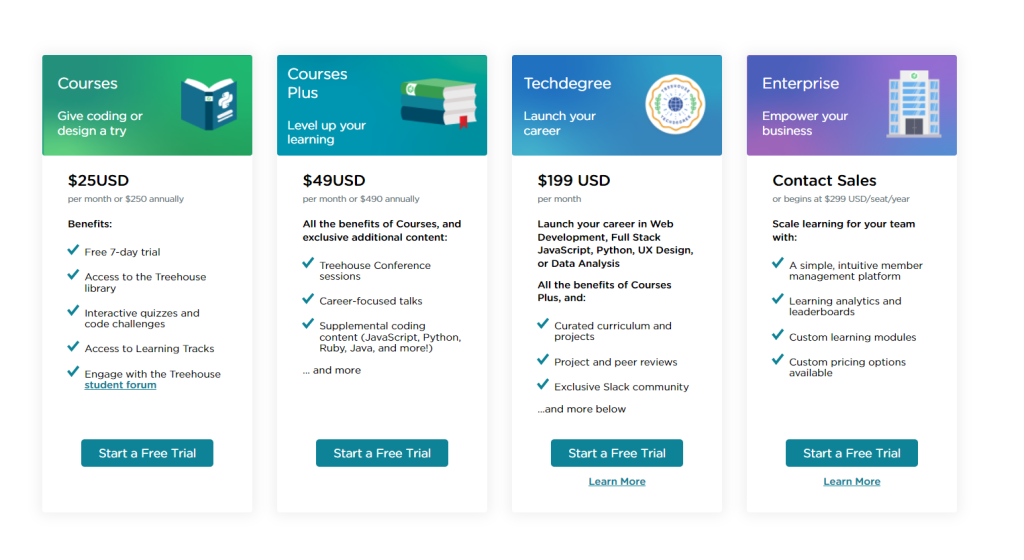
Task: Select the purple Enterprise header banner
Action: click(852, 105)
